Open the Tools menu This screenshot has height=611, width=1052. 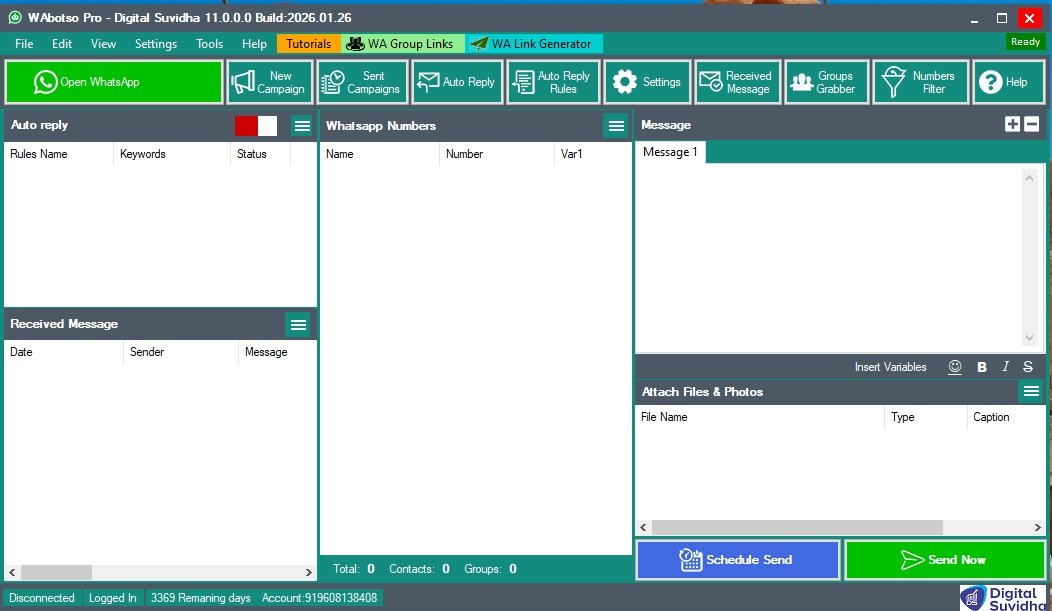coord(209,43)
